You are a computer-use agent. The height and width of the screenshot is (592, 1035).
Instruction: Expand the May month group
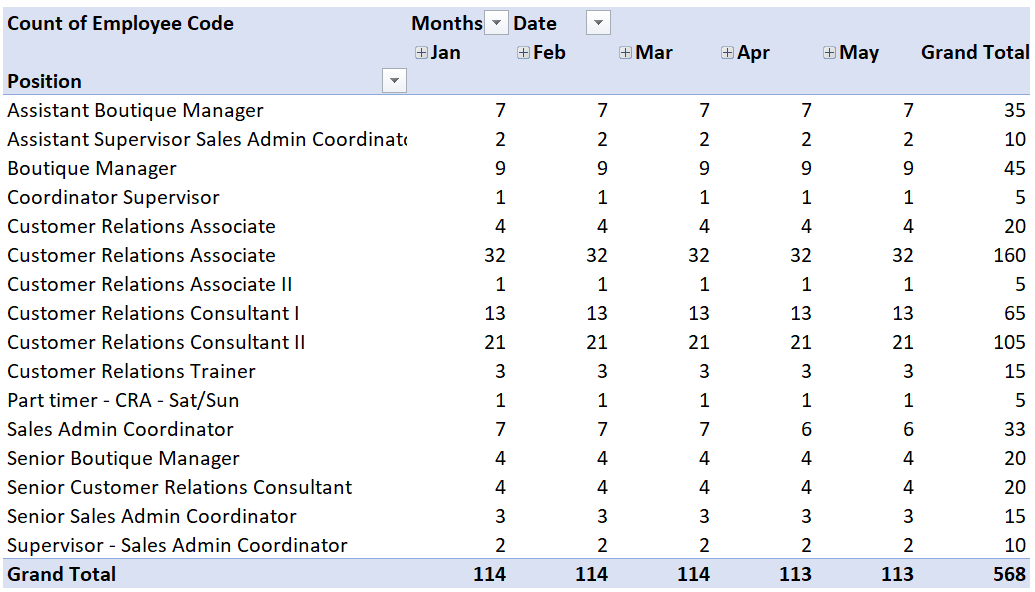tap(829, 53)
